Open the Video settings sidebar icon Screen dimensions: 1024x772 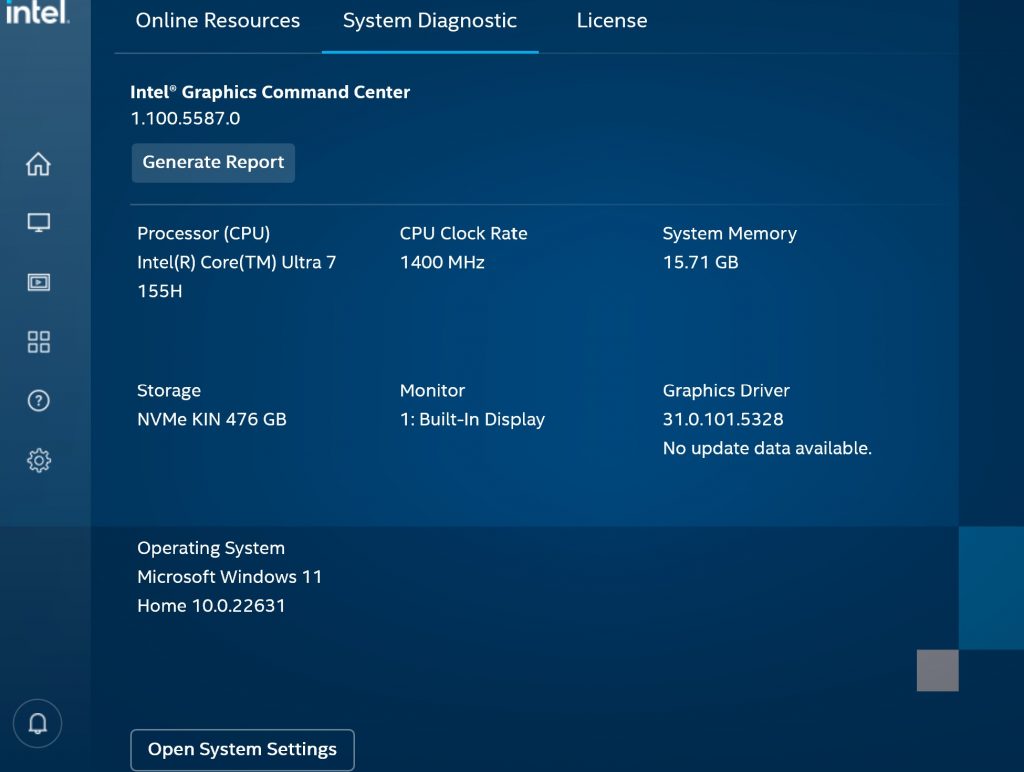pyautogui.click(x=38, y=282)
